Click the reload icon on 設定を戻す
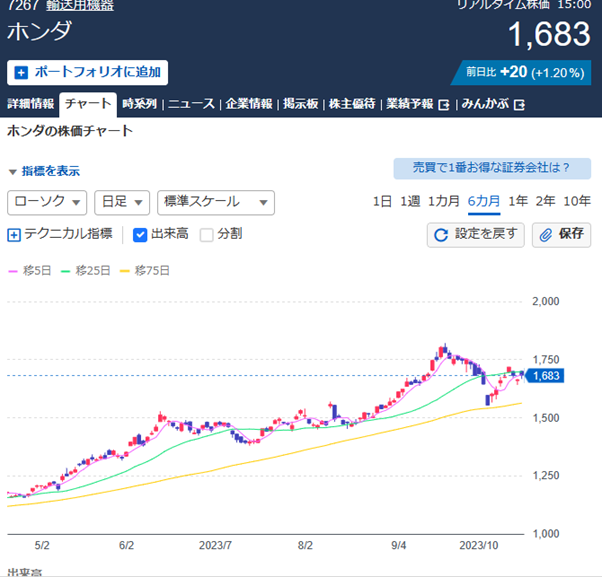Viewport: 602px width, 577px height. pos(441,235)
